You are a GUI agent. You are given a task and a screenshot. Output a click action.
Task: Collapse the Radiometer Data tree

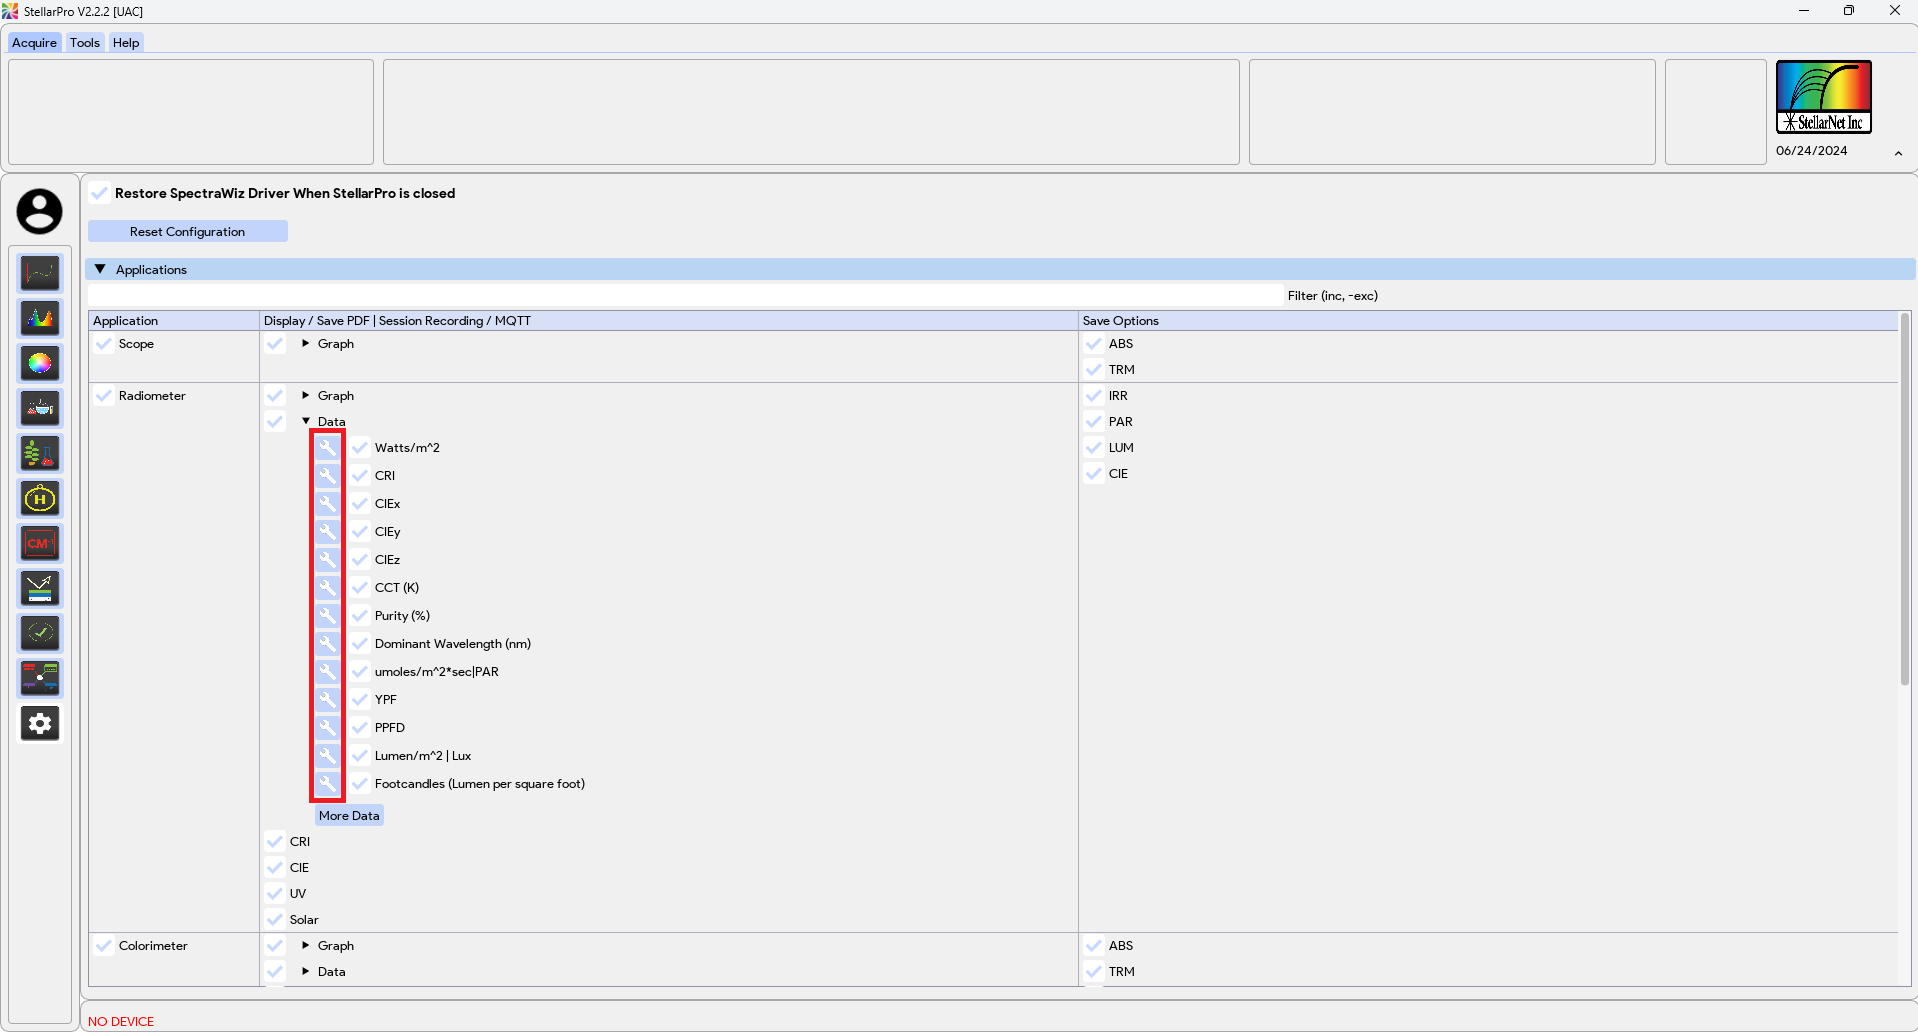click(306, 422)
